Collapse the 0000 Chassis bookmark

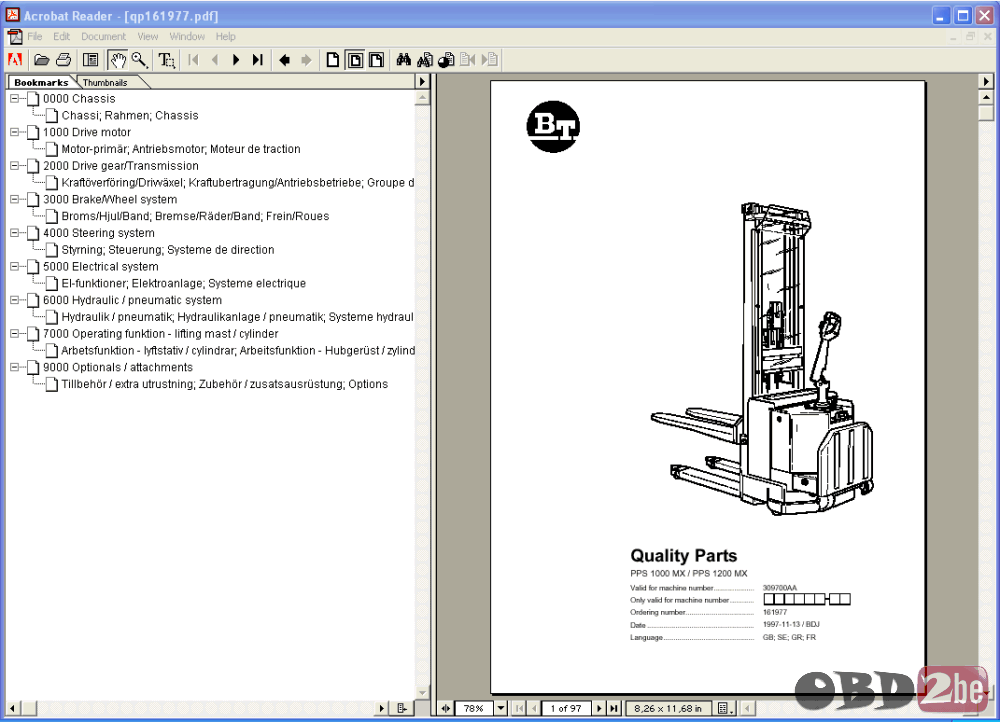(x=15, y=99)
